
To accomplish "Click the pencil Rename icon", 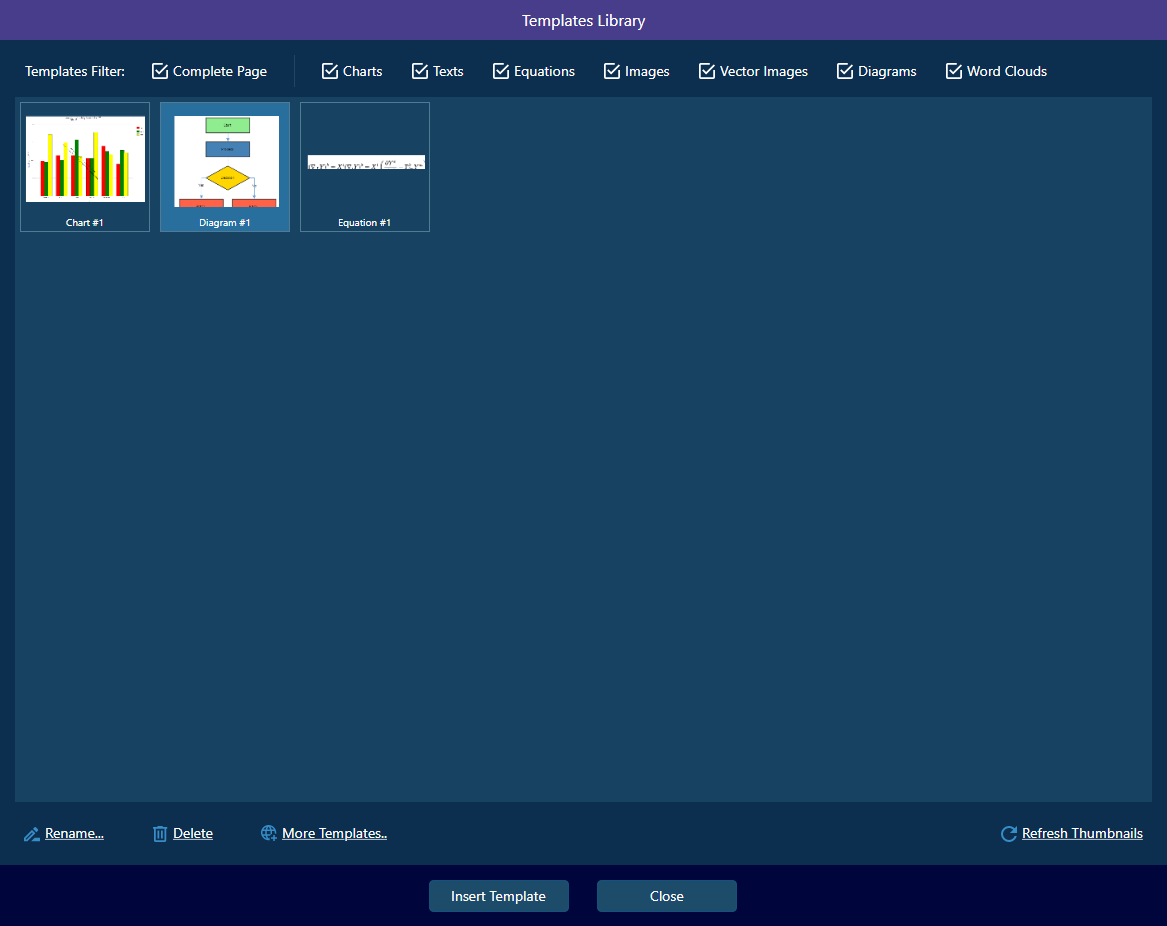I will 31,834.
